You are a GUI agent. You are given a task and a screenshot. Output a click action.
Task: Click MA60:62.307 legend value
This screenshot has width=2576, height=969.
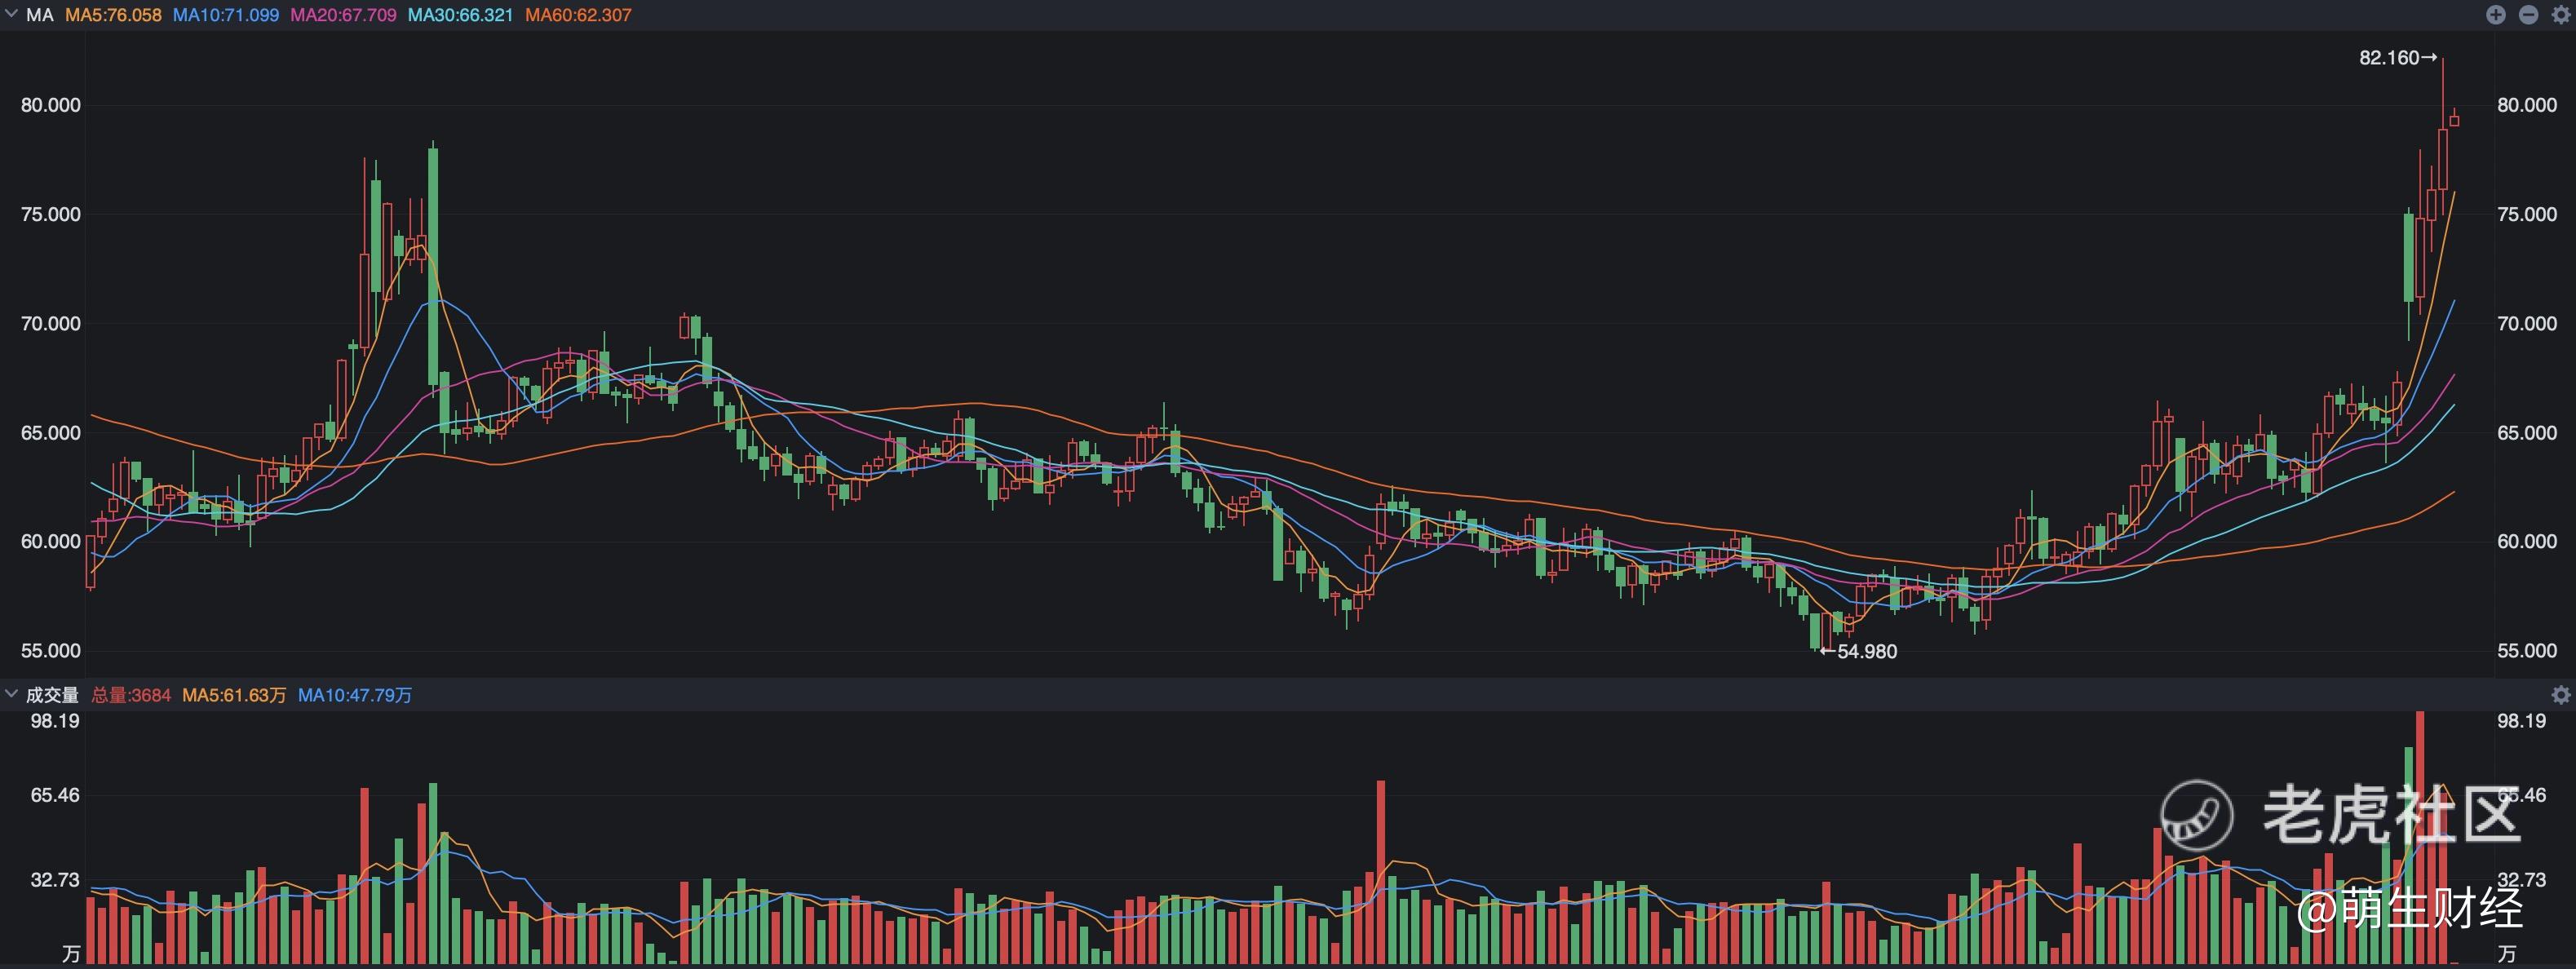click(x=578, y=15)
